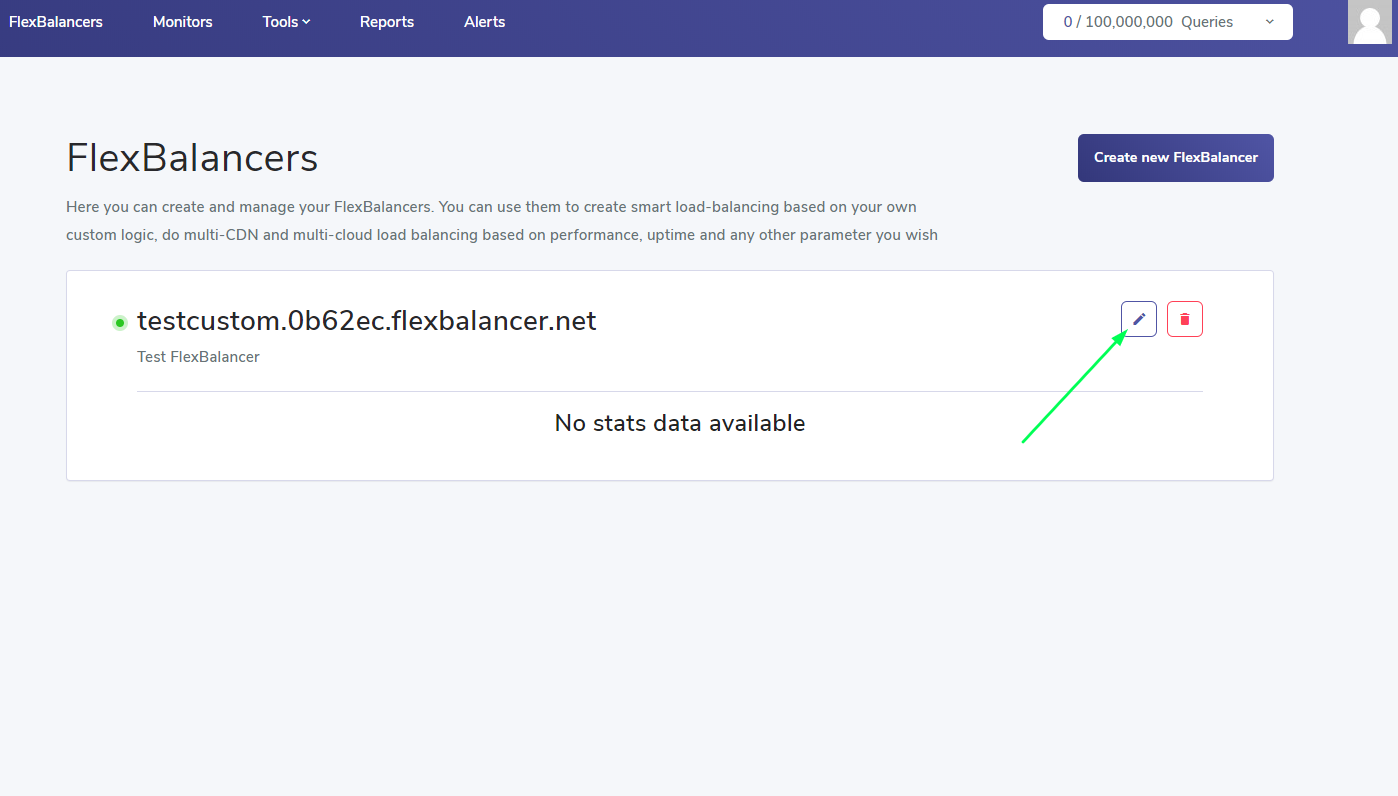Edit the testcustom FlexBalancer with pencil icon
The width and height of the screenshot is (1398, 796).
(1138, 319)
